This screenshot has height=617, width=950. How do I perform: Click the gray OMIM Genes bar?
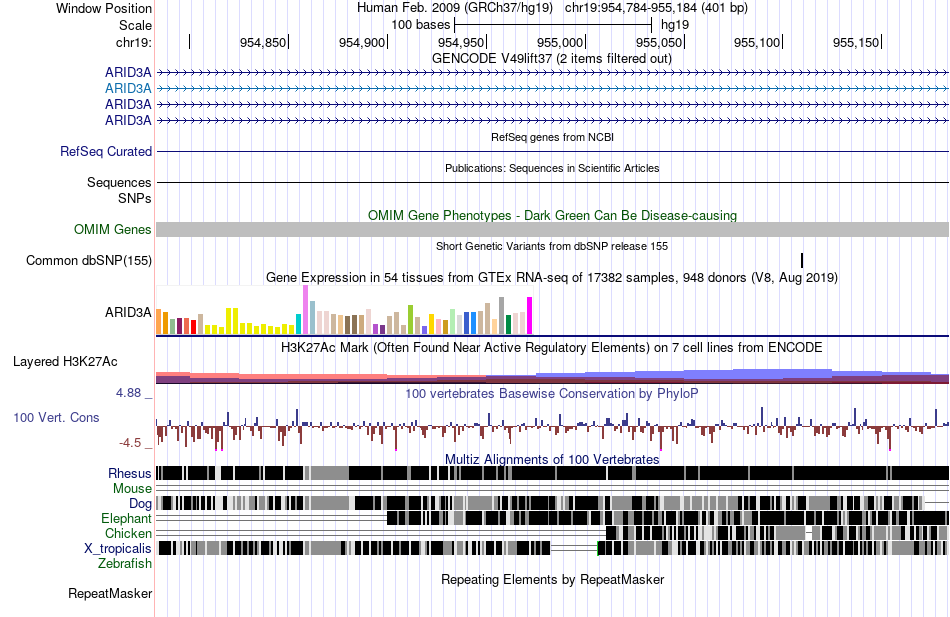coord(552,229)
